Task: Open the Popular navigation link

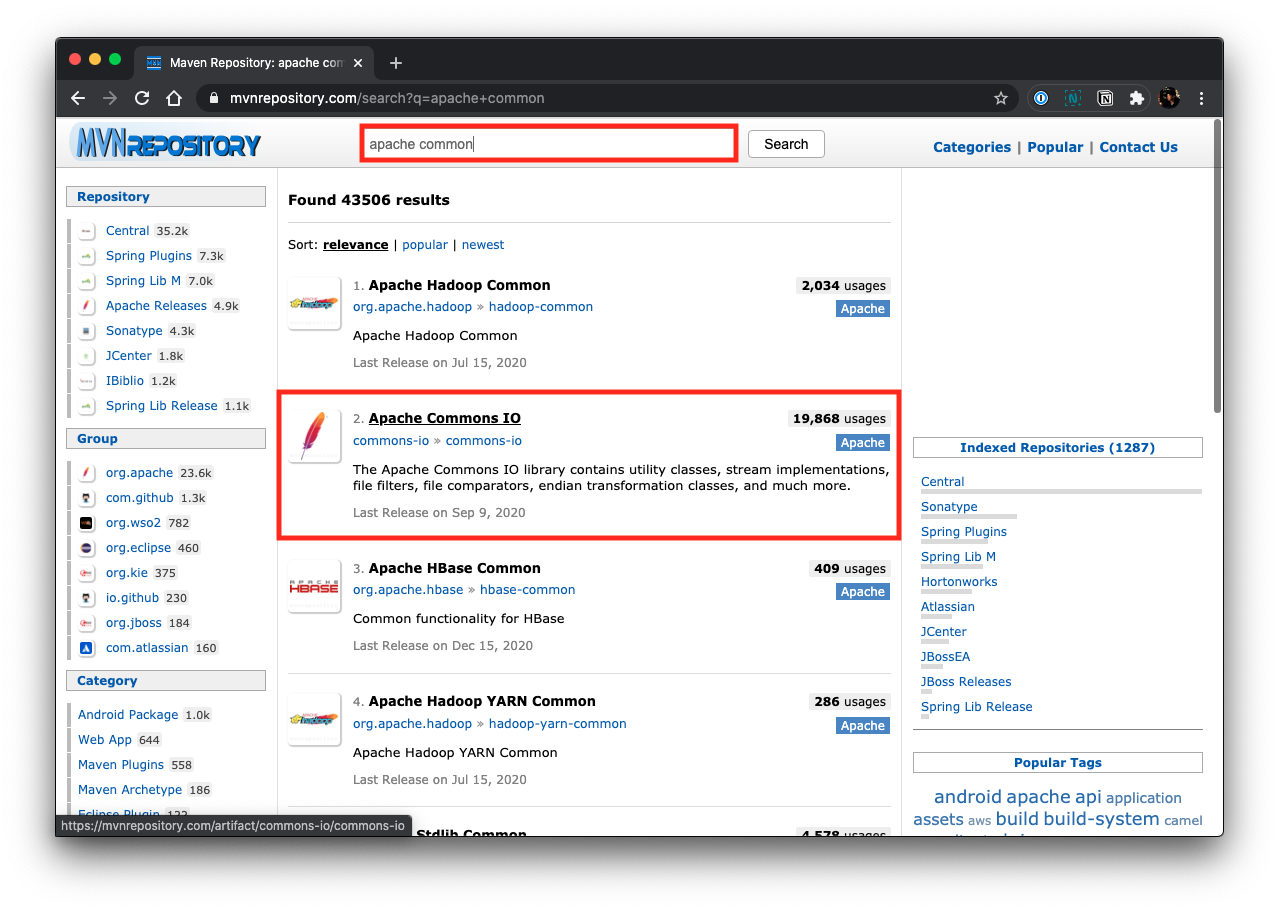Action: pyautogui.click(x=1054, y=147)
